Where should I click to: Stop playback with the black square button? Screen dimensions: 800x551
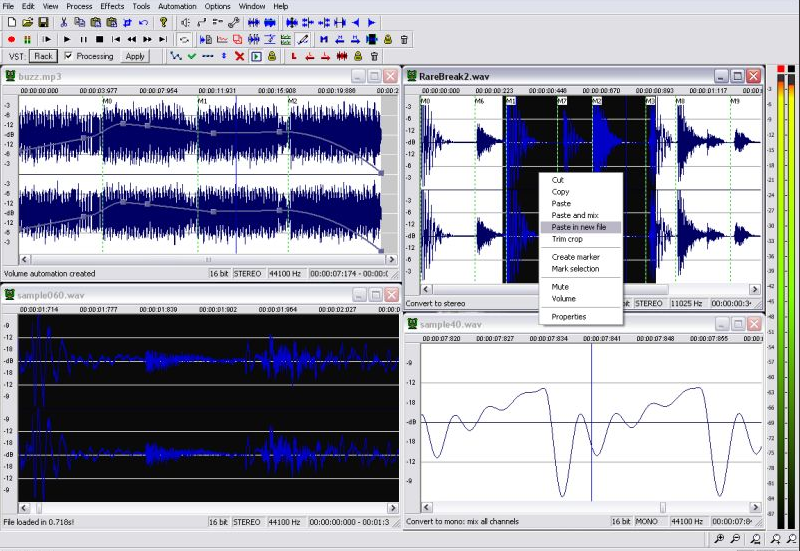tap(100, 39)
